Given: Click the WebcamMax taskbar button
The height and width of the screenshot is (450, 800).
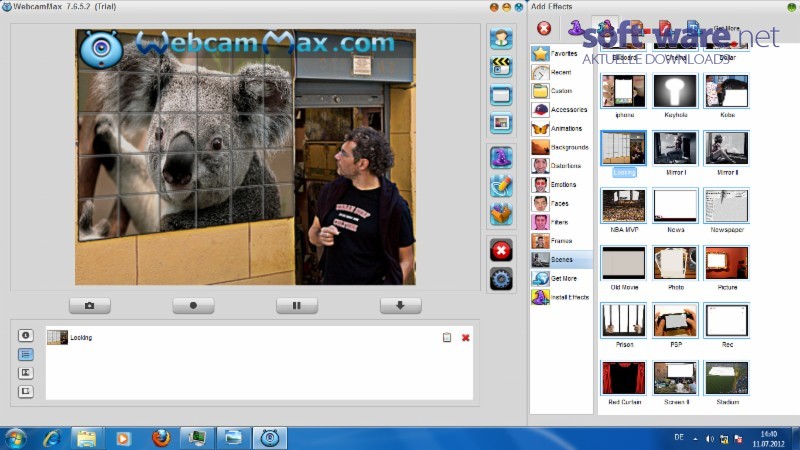Looking at the screenshot, I should click(270, 438).
